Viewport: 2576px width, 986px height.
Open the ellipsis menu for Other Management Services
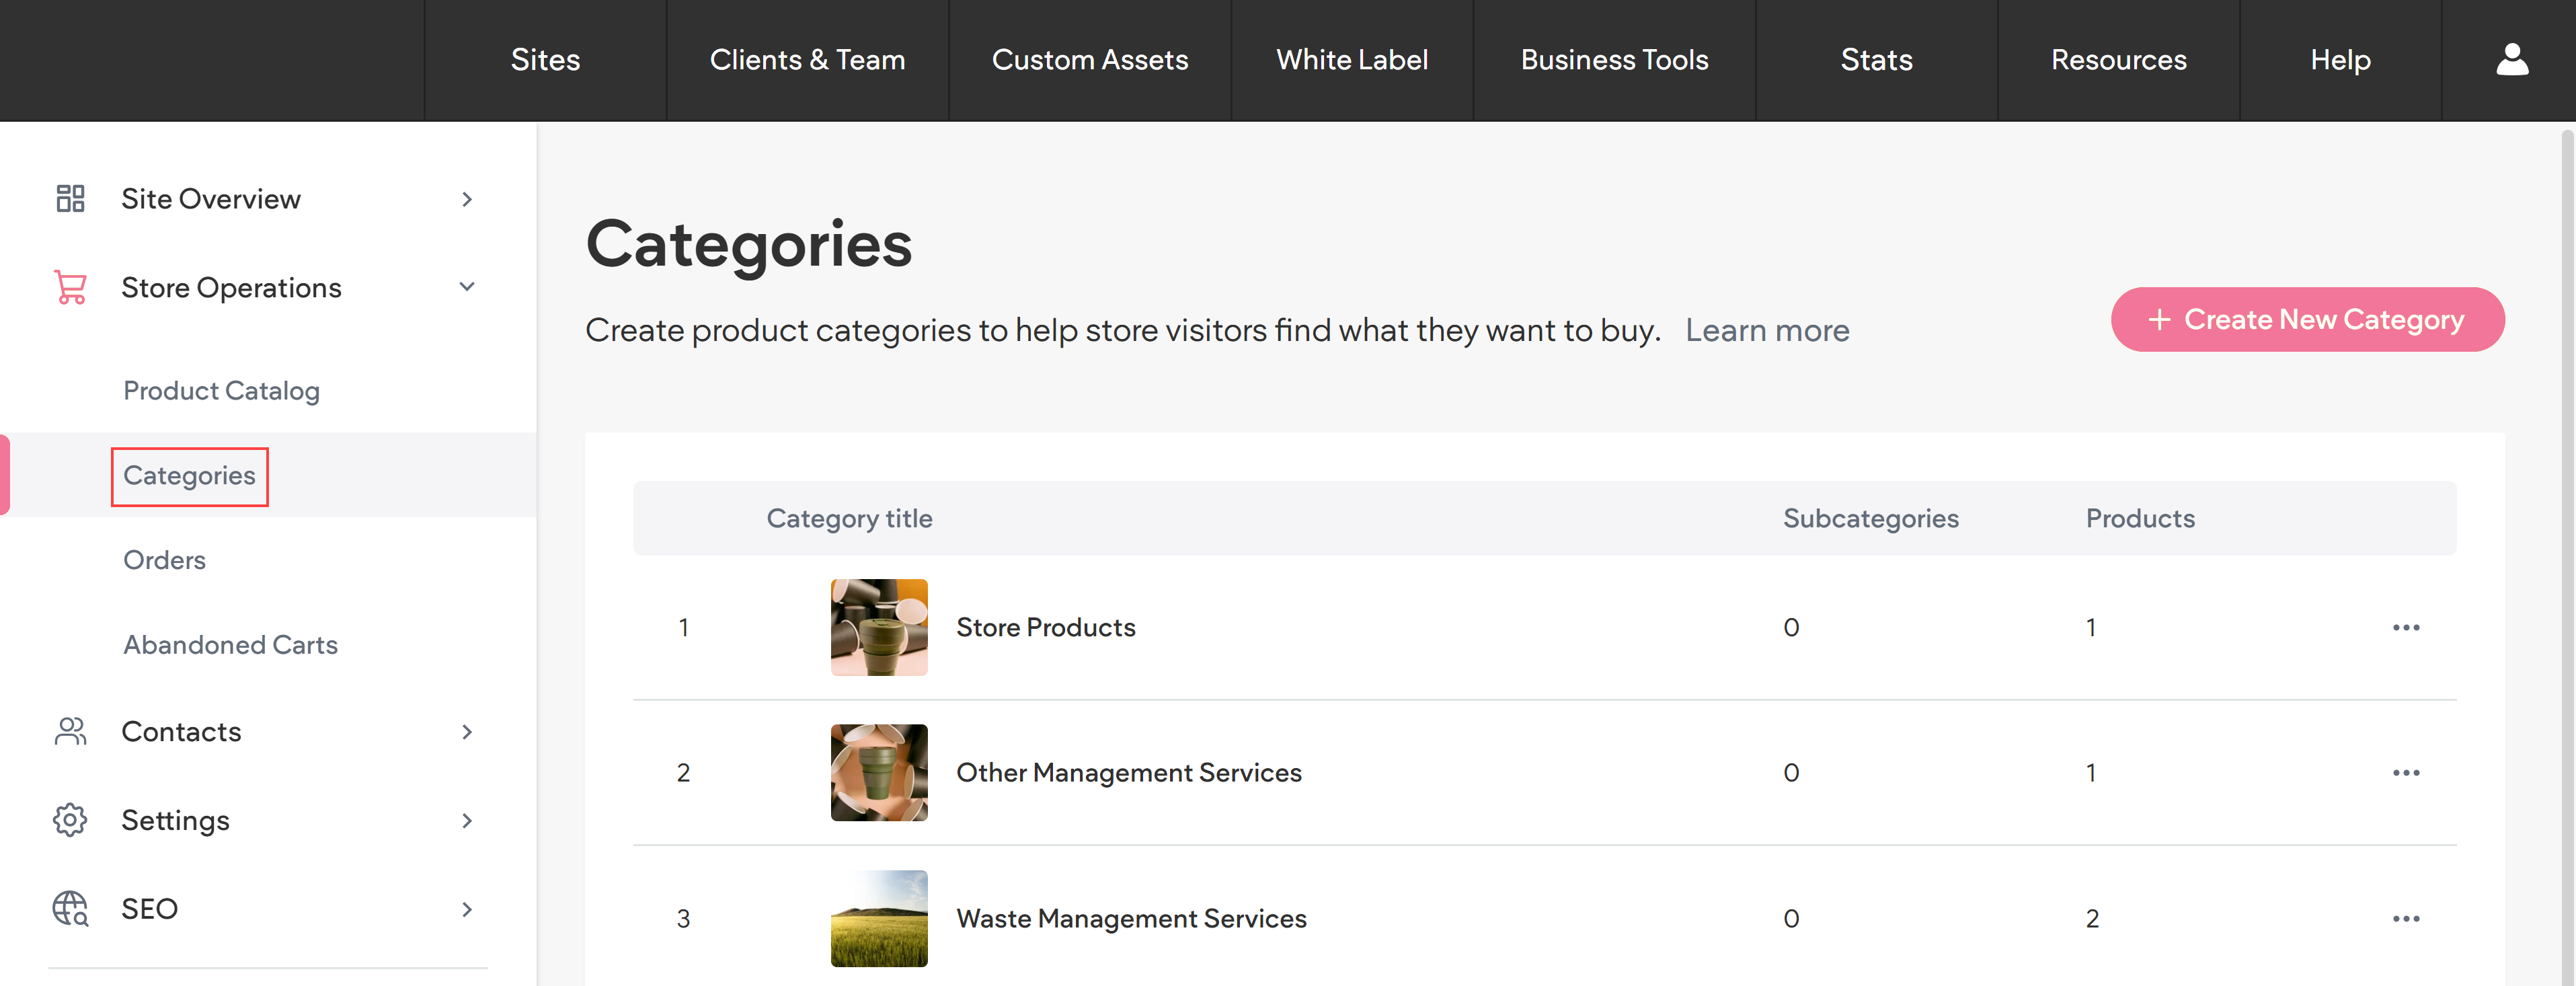tap(2407, 772)
